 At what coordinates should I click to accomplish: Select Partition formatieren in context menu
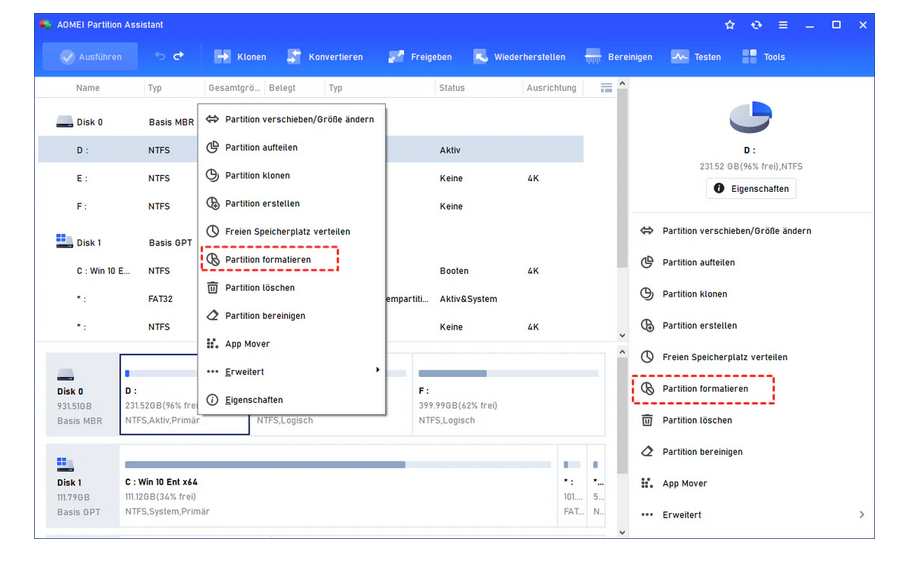tap(268, 260)
